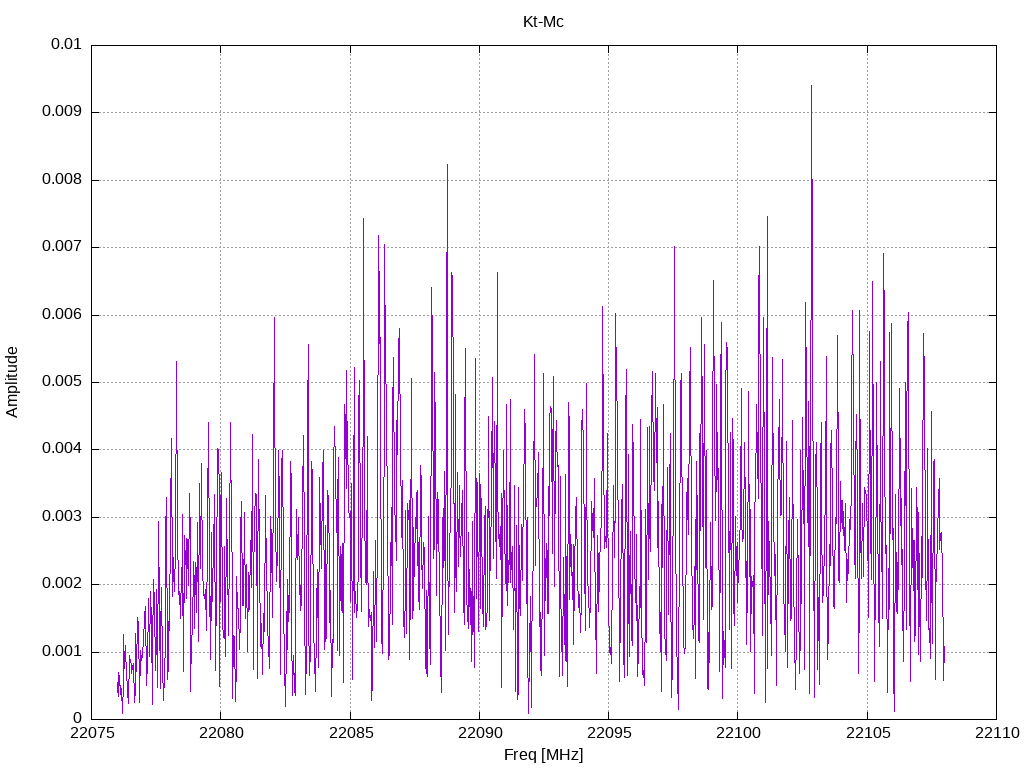Click y-axis tick label 0.003
Screen dimensions: 1024x768
click(x=61, y=517)
